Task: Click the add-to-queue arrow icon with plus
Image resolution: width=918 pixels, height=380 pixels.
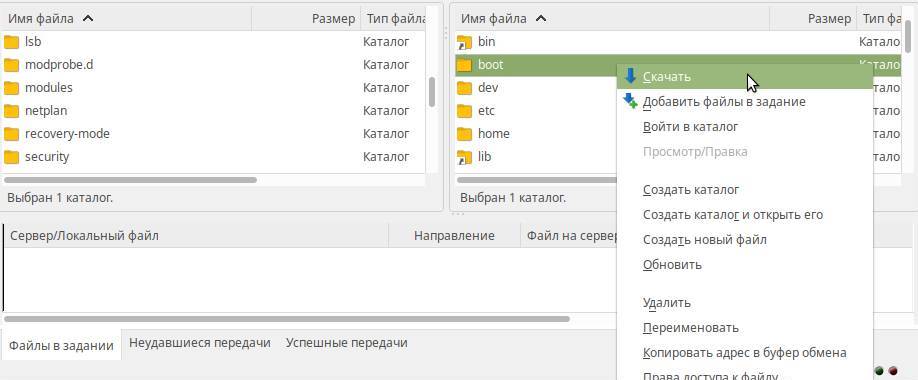Action: 630,101
